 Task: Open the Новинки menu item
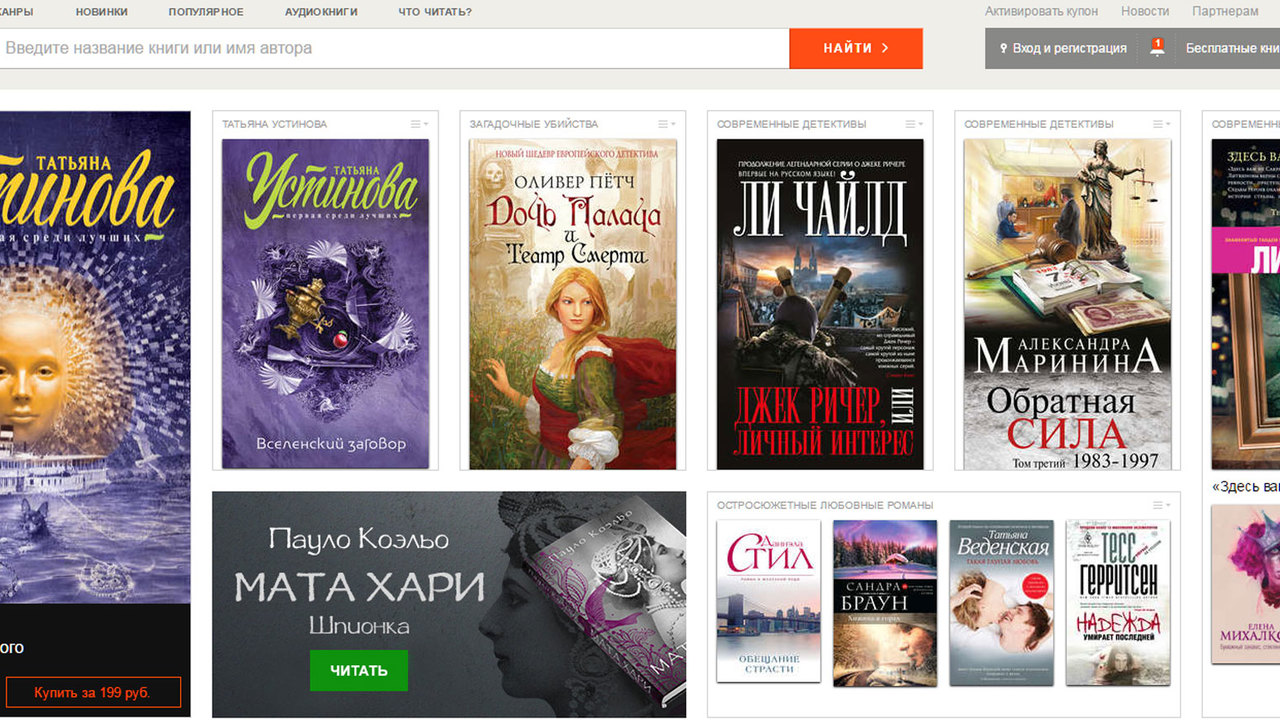[x=102, y=12]
